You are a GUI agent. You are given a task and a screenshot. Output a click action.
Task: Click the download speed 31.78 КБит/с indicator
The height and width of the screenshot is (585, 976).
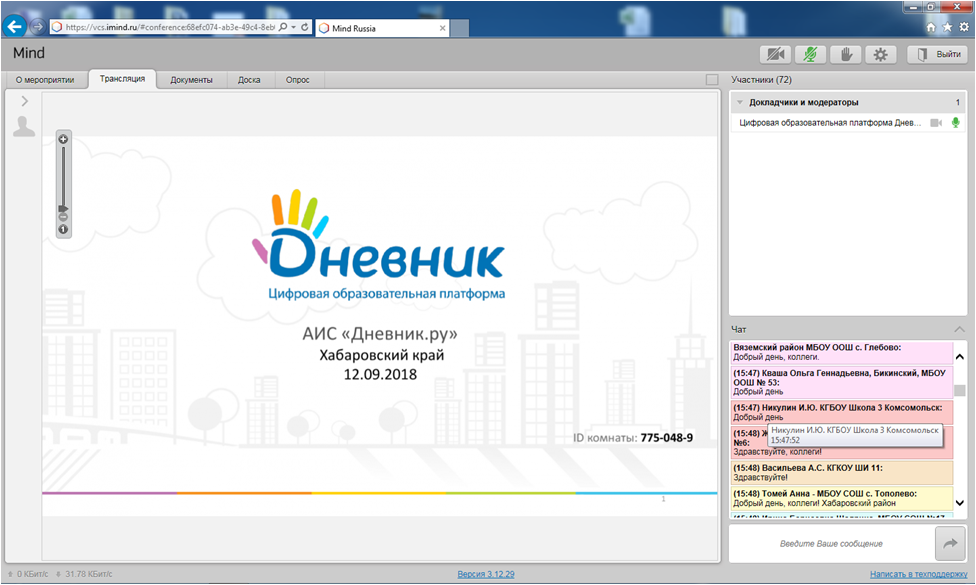click(84, 574)
